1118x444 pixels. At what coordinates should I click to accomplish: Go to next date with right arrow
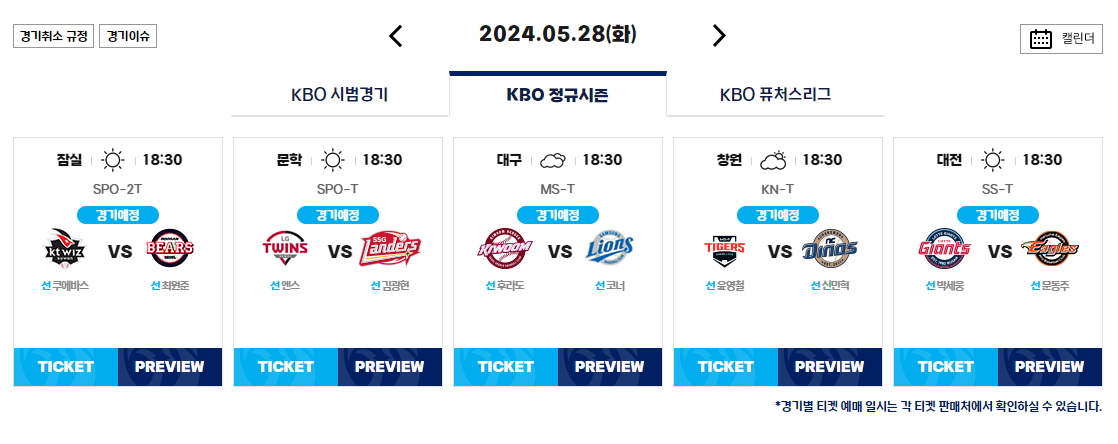pos(719,36)
